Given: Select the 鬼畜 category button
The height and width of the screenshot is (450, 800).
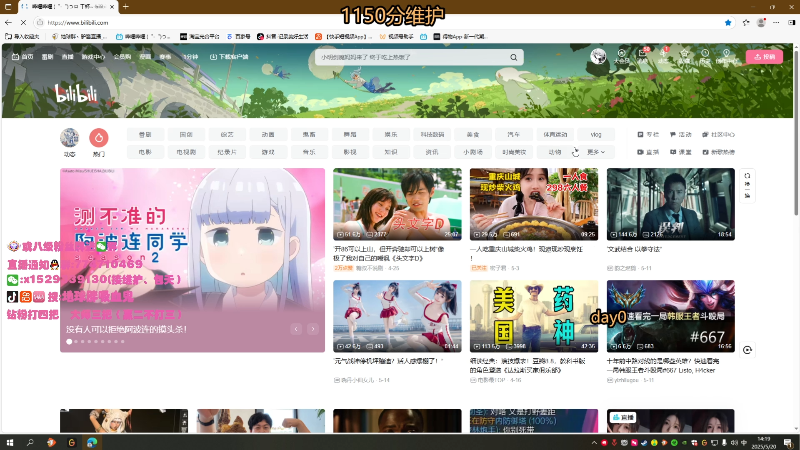Looking at the screenshot, I should point(309,135).
